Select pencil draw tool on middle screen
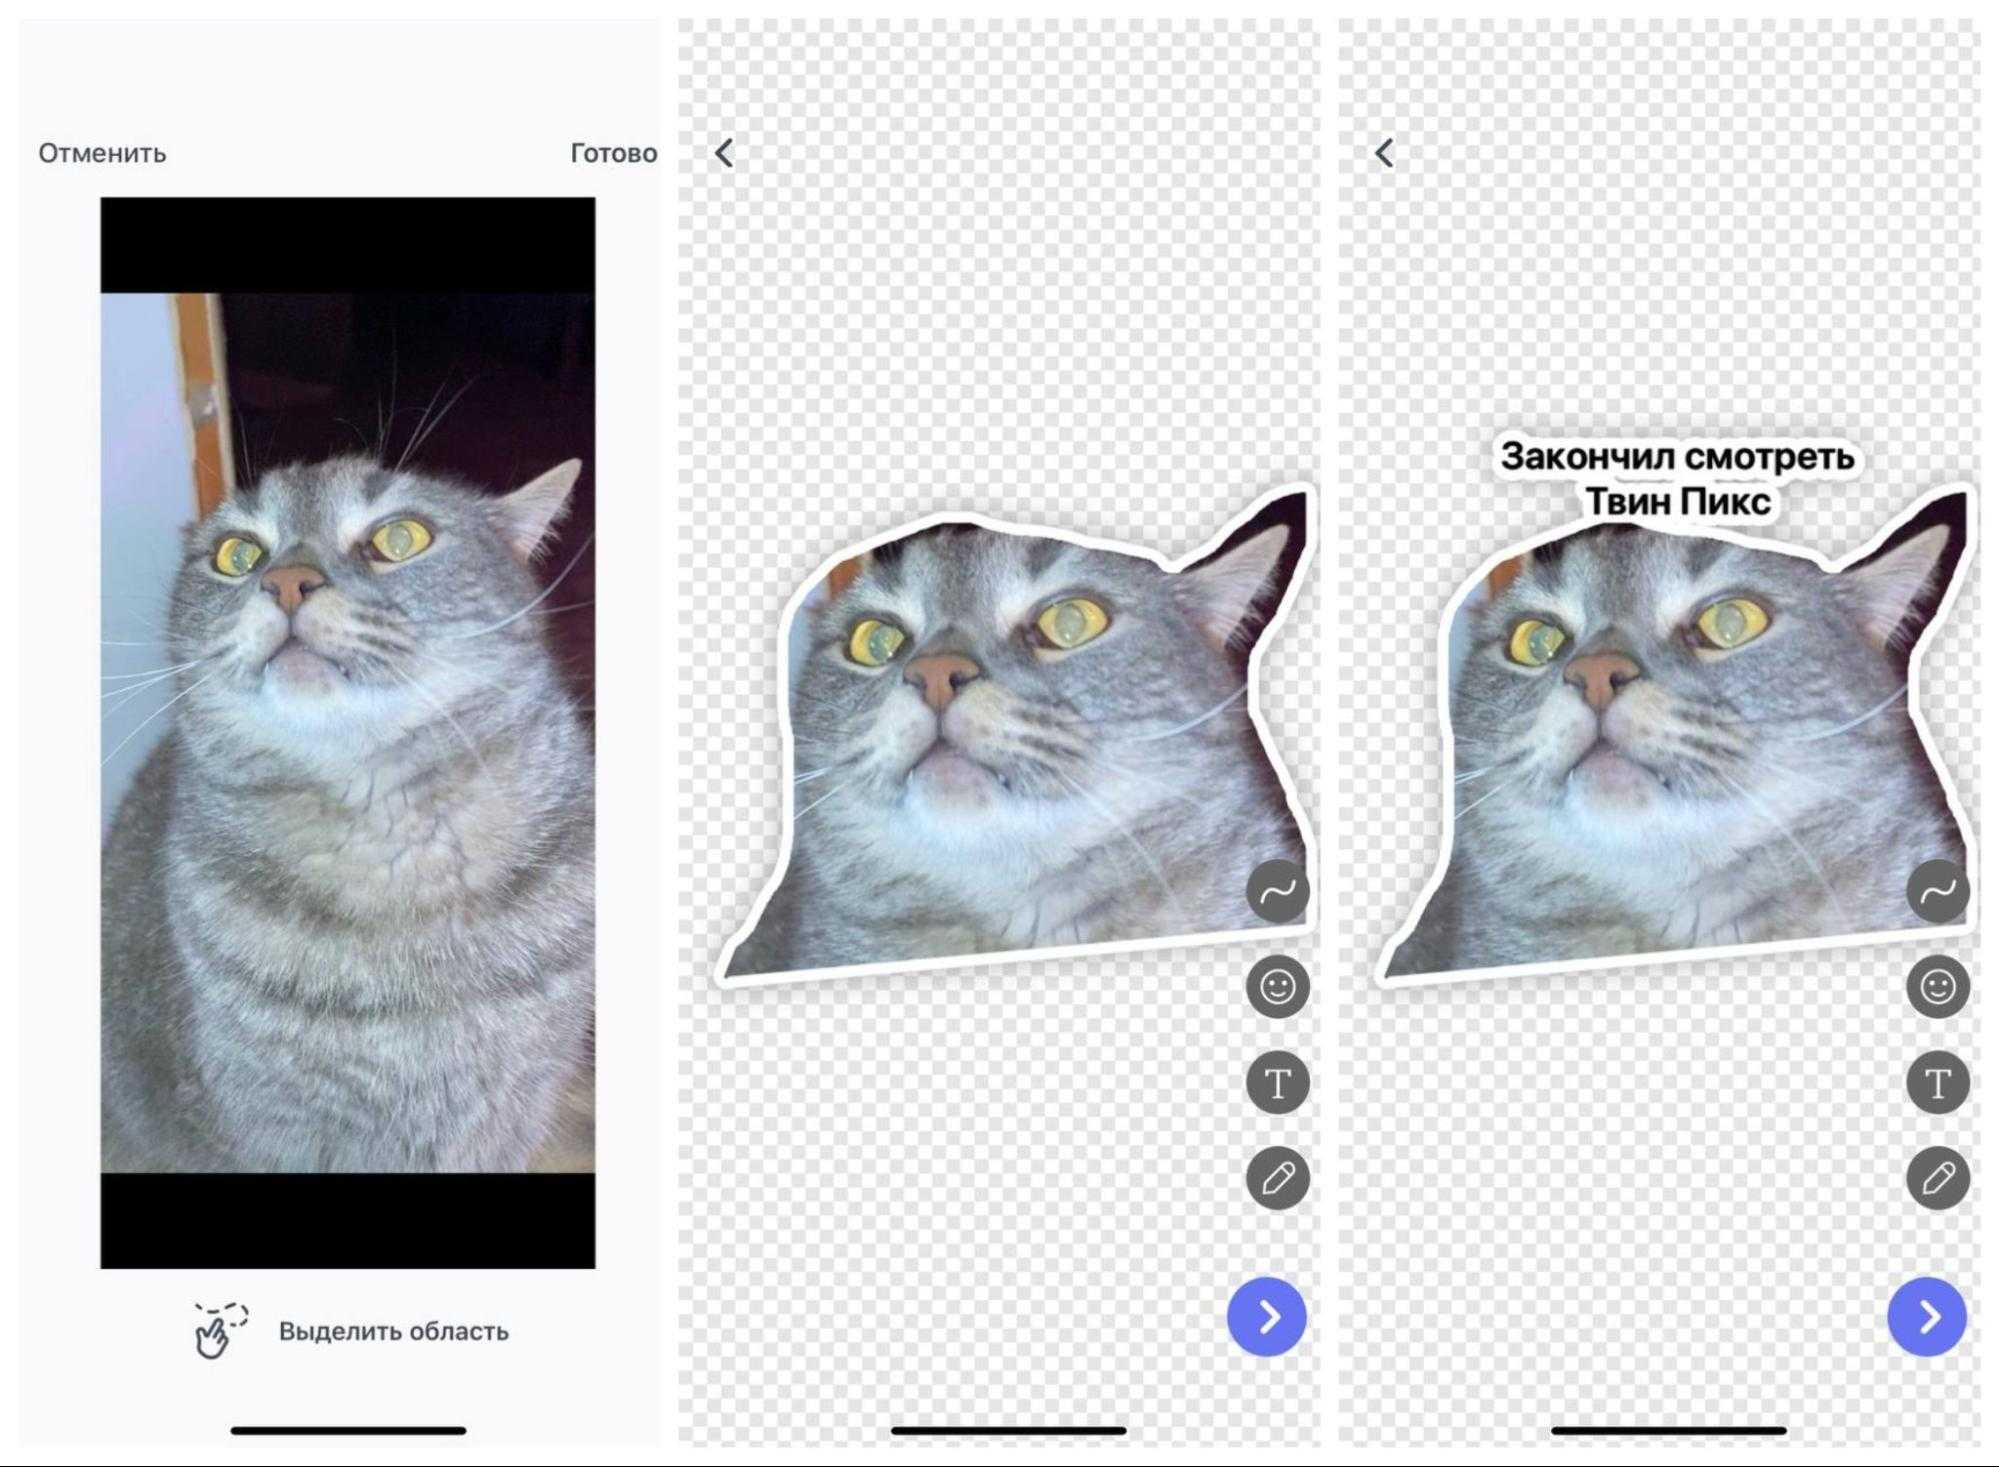Image resolution: width=1999 pixels, height=1467 pixels. pos(1277,1178)
